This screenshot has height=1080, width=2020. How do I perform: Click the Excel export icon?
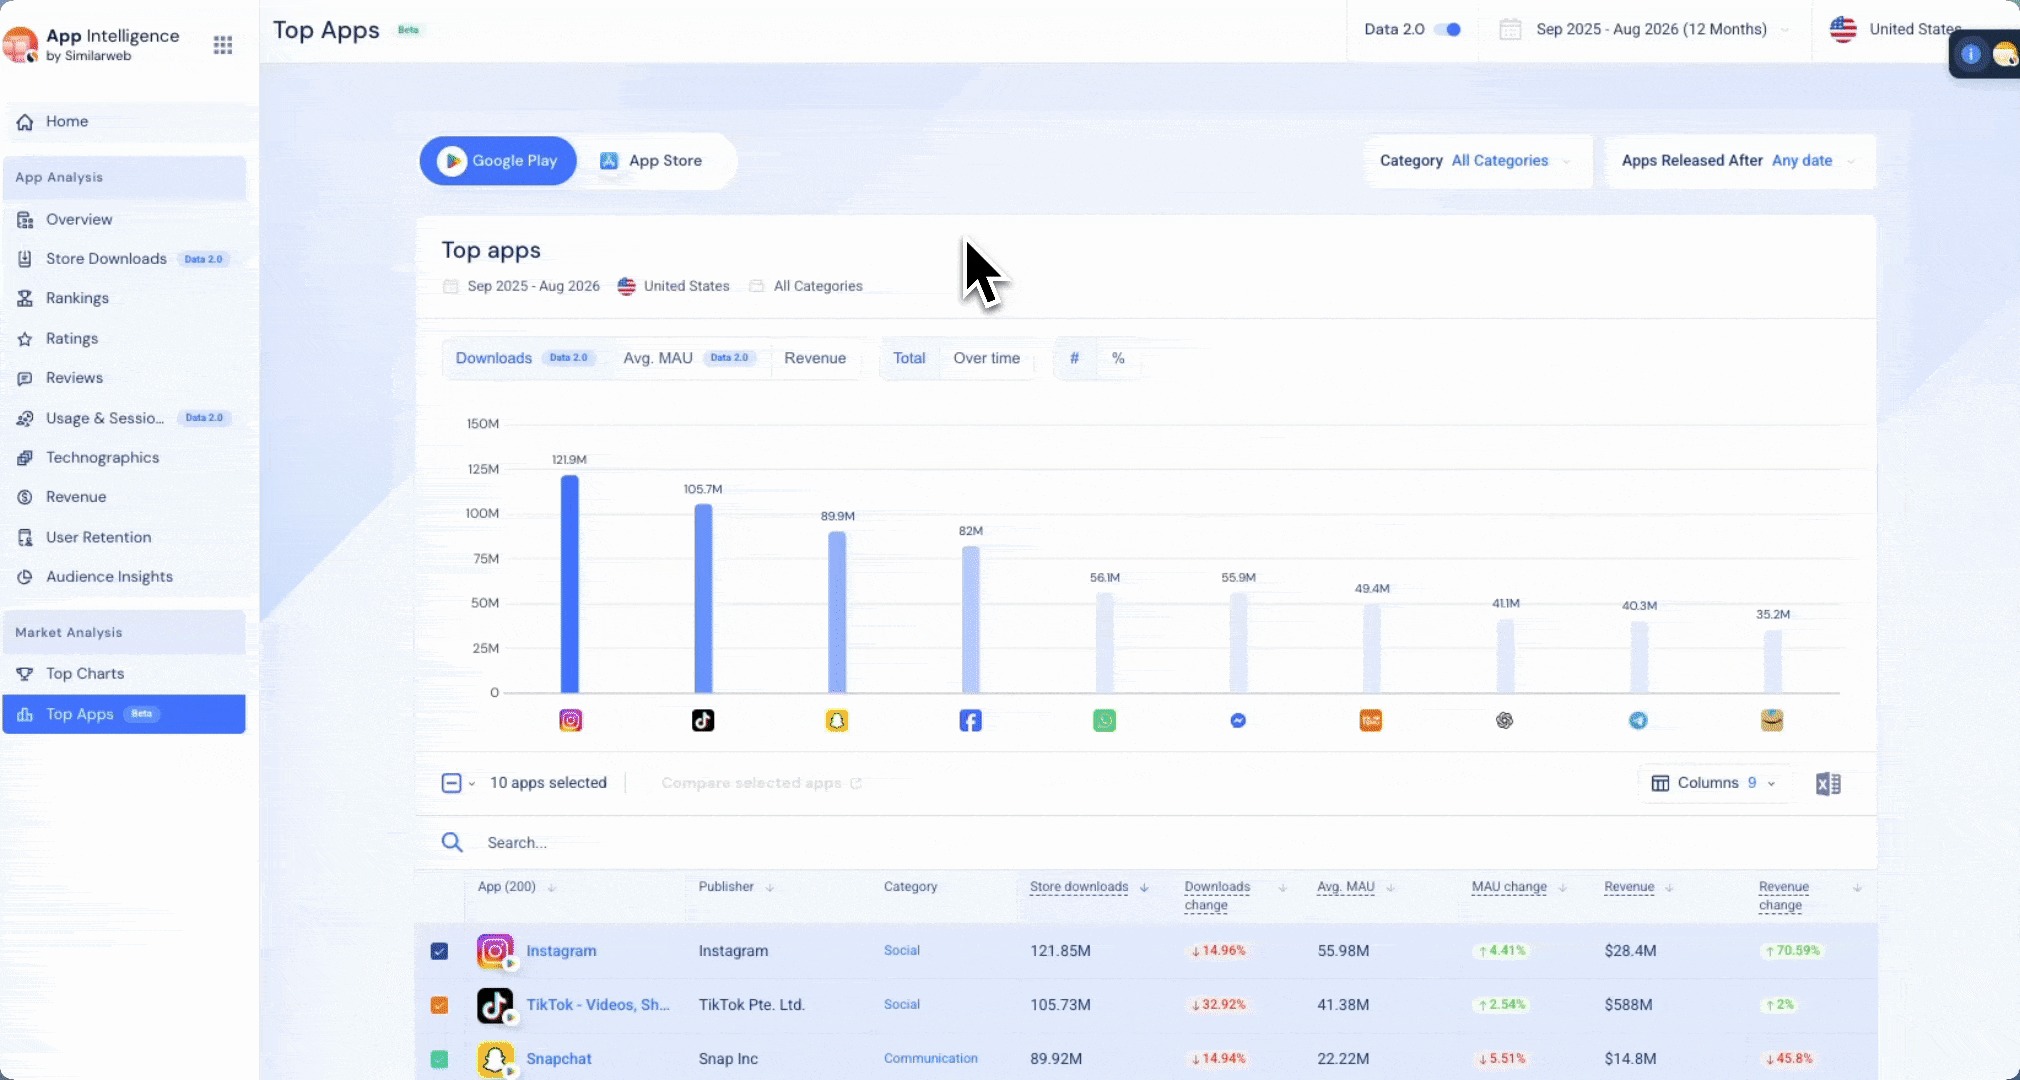click(x=1828, y=784)
